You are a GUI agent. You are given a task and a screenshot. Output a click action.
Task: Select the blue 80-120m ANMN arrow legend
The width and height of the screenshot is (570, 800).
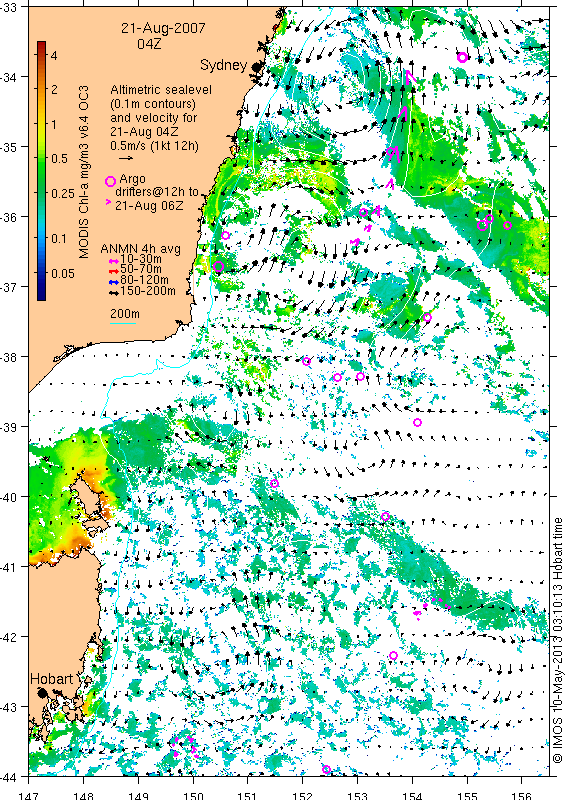pyautogui.click(x=114, y=281)
